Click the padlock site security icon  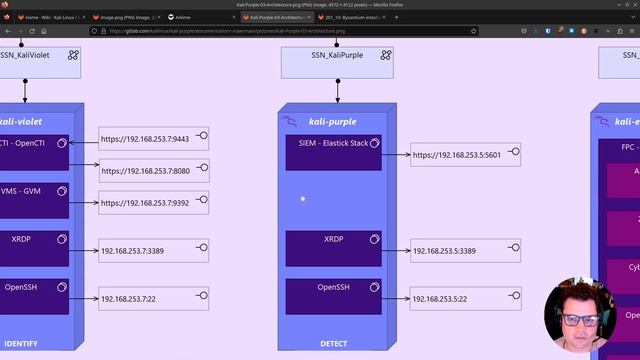point(103,31)
